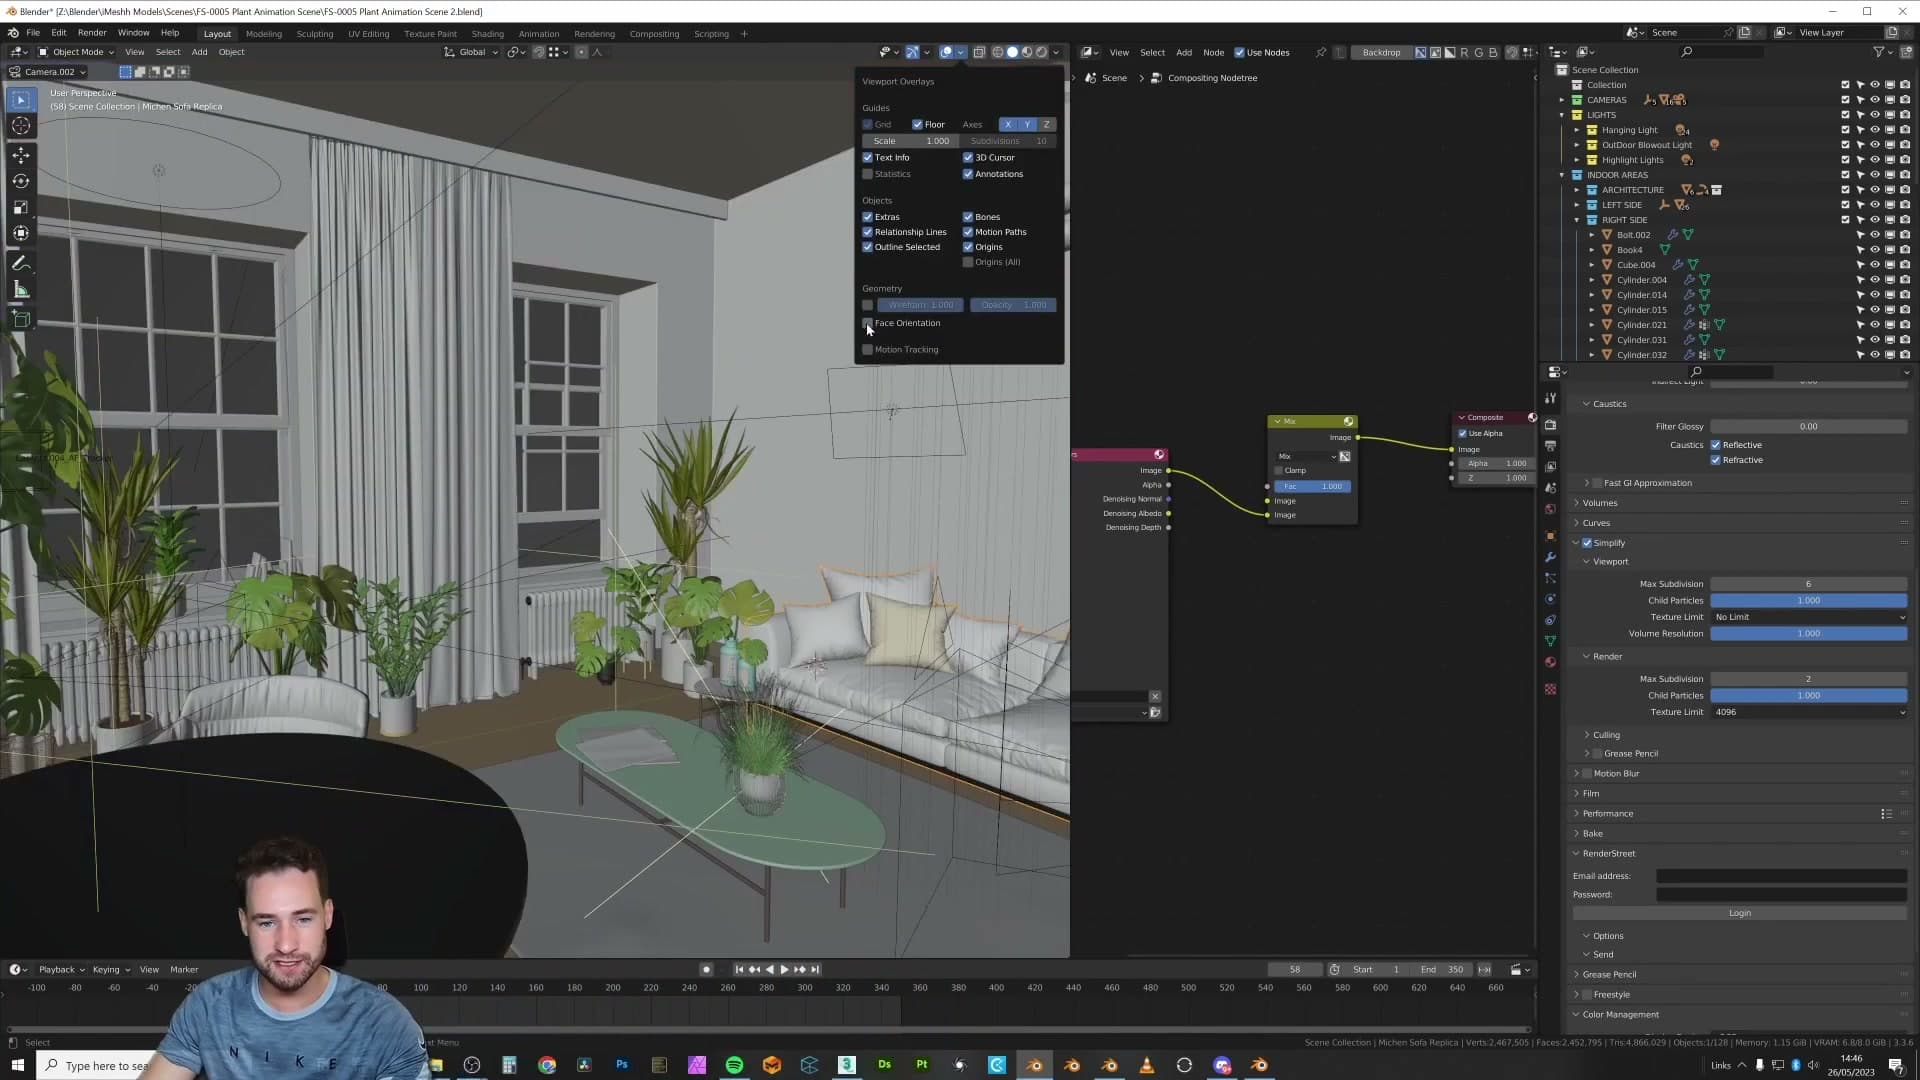Expand the Motion Blur panel

coord(1616,774)
